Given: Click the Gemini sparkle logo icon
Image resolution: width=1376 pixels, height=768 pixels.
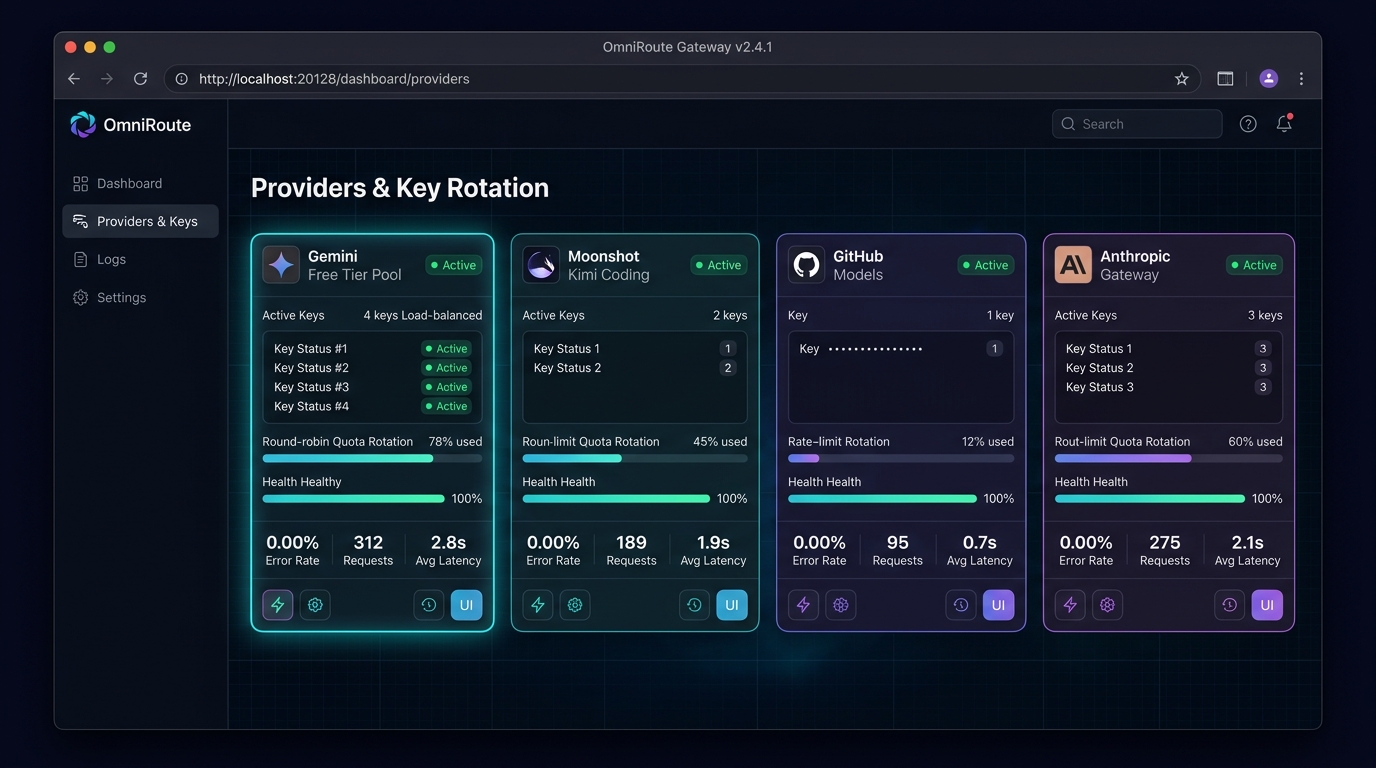Looking at the screenshot, I should 281,265.
